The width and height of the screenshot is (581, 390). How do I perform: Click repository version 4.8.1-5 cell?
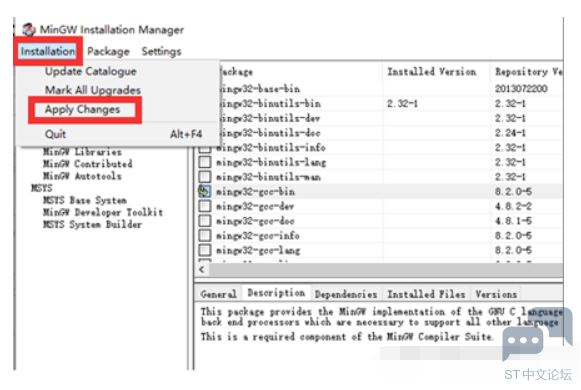click(514, 221)
